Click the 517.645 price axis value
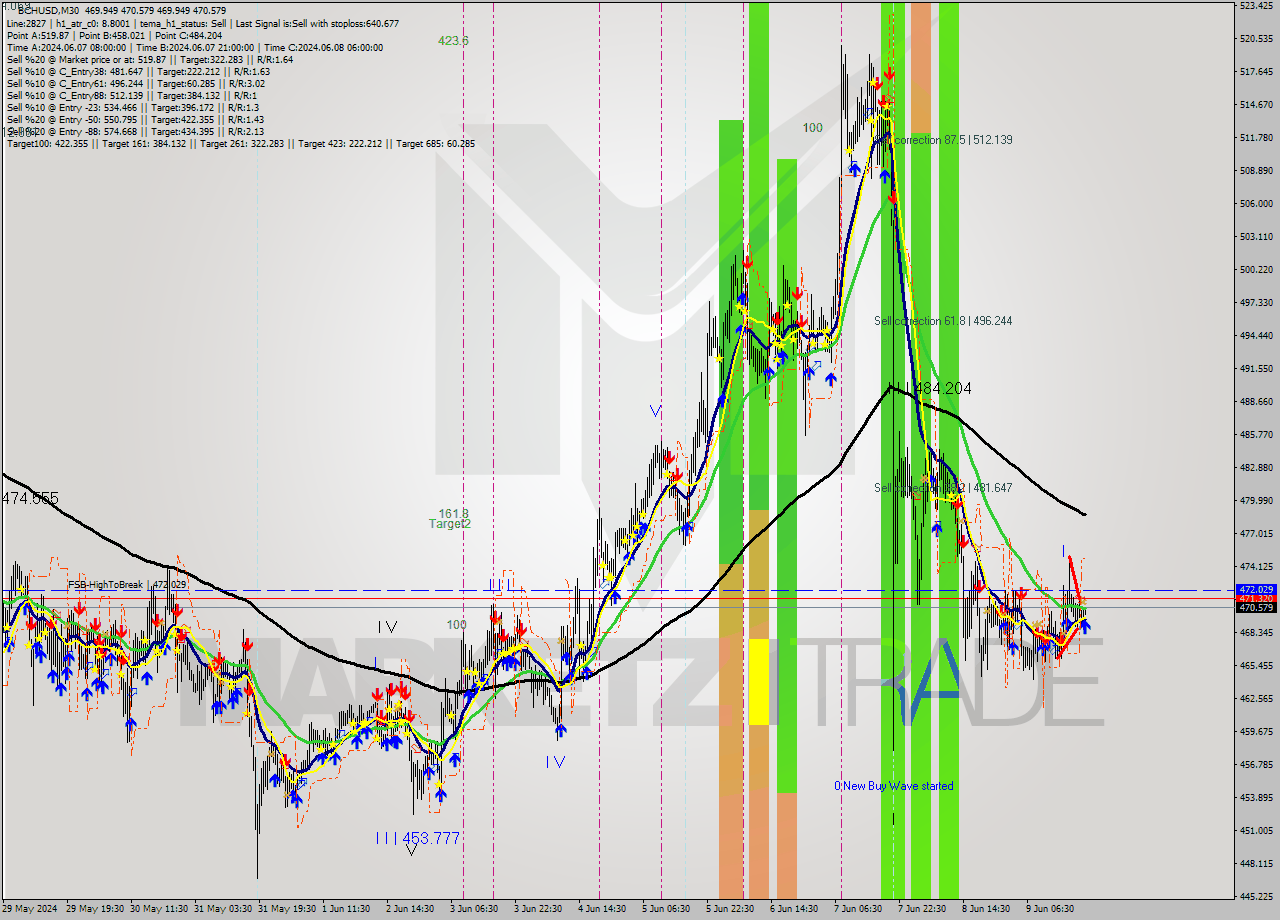 1256,72
